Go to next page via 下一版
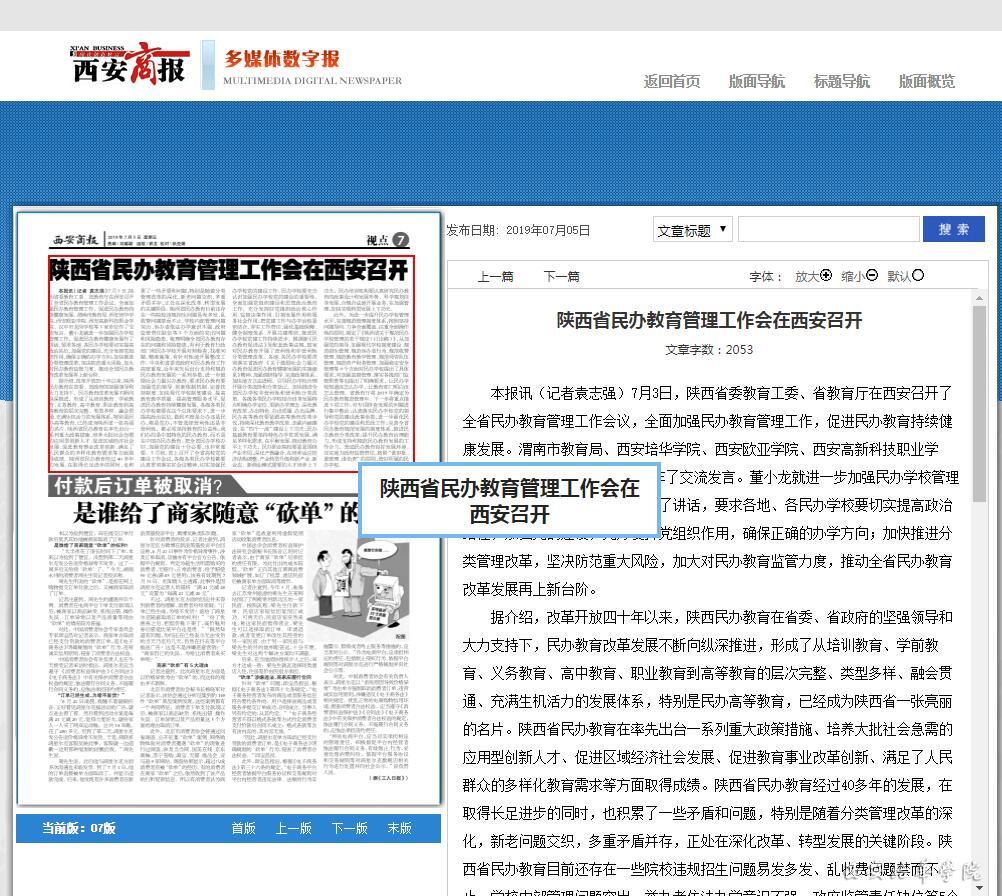This screenshot has width=1002, height=896. coord(350,828)
